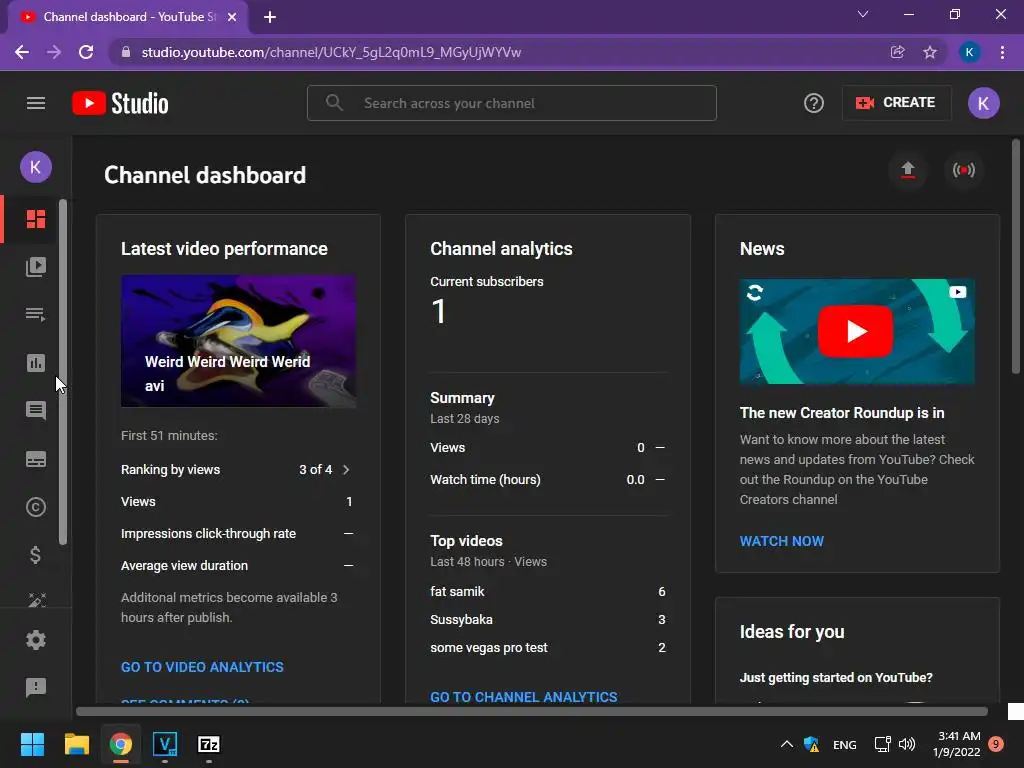Open a new browser tab
The image size is (1024, 768).
[270, 17]
